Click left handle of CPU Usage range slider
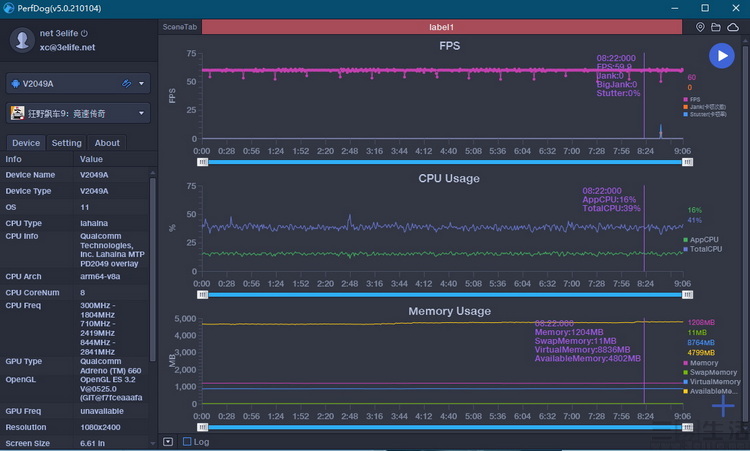Screen dimensions: 750x451 click(202, 295)
